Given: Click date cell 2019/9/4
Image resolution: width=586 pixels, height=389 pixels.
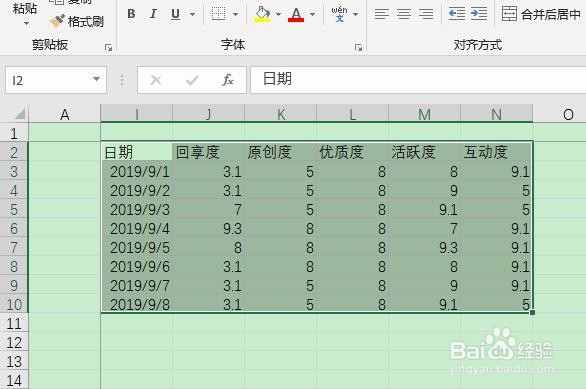Looking at the screenshot, I should (x=137, y=228).
